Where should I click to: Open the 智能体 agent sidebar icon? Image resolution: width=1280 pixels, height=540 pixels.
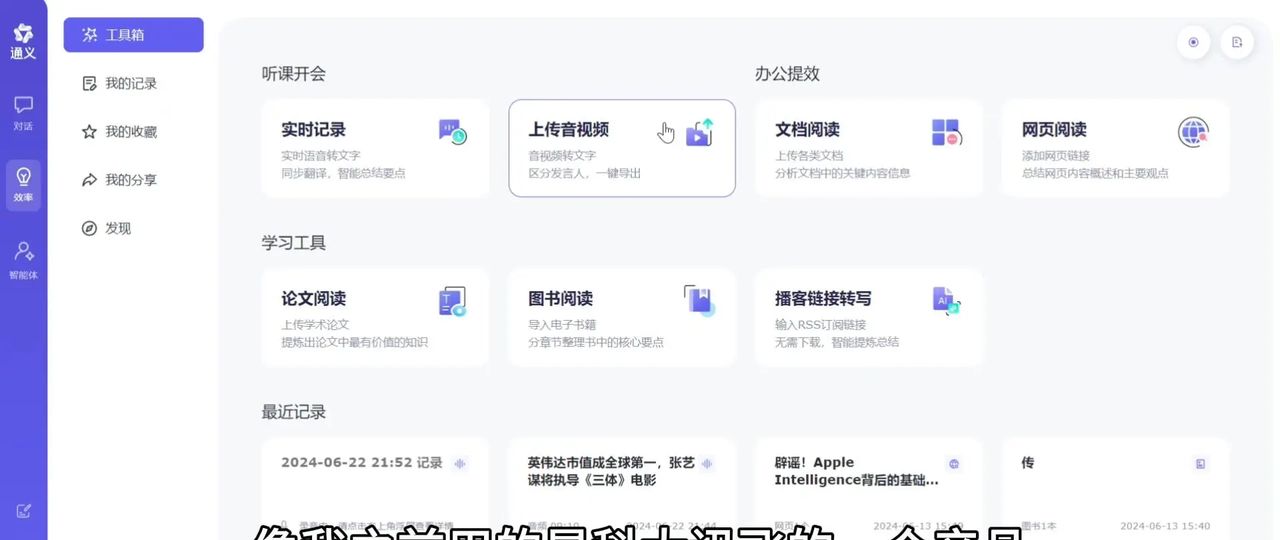tap(23, 259)
